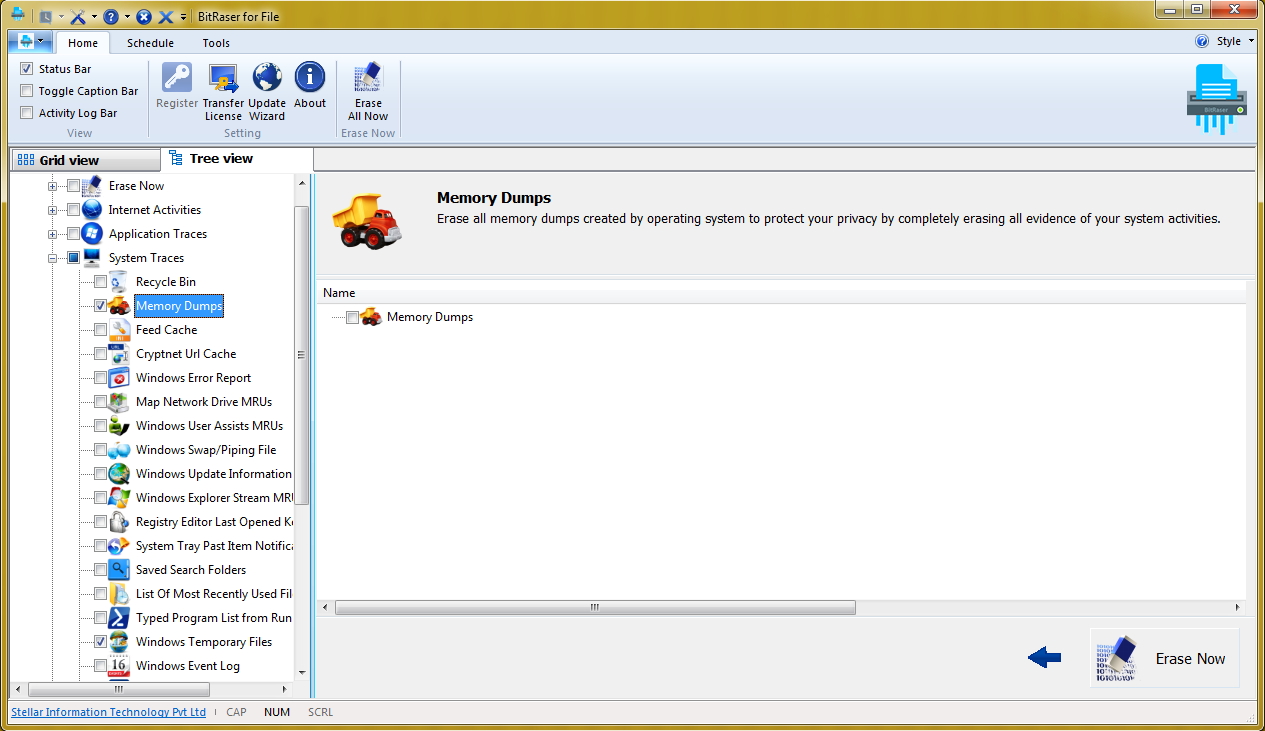This screenshot has width=1265, height=731.
Task: Expand the Erase Now tree node
Action: 52,186
